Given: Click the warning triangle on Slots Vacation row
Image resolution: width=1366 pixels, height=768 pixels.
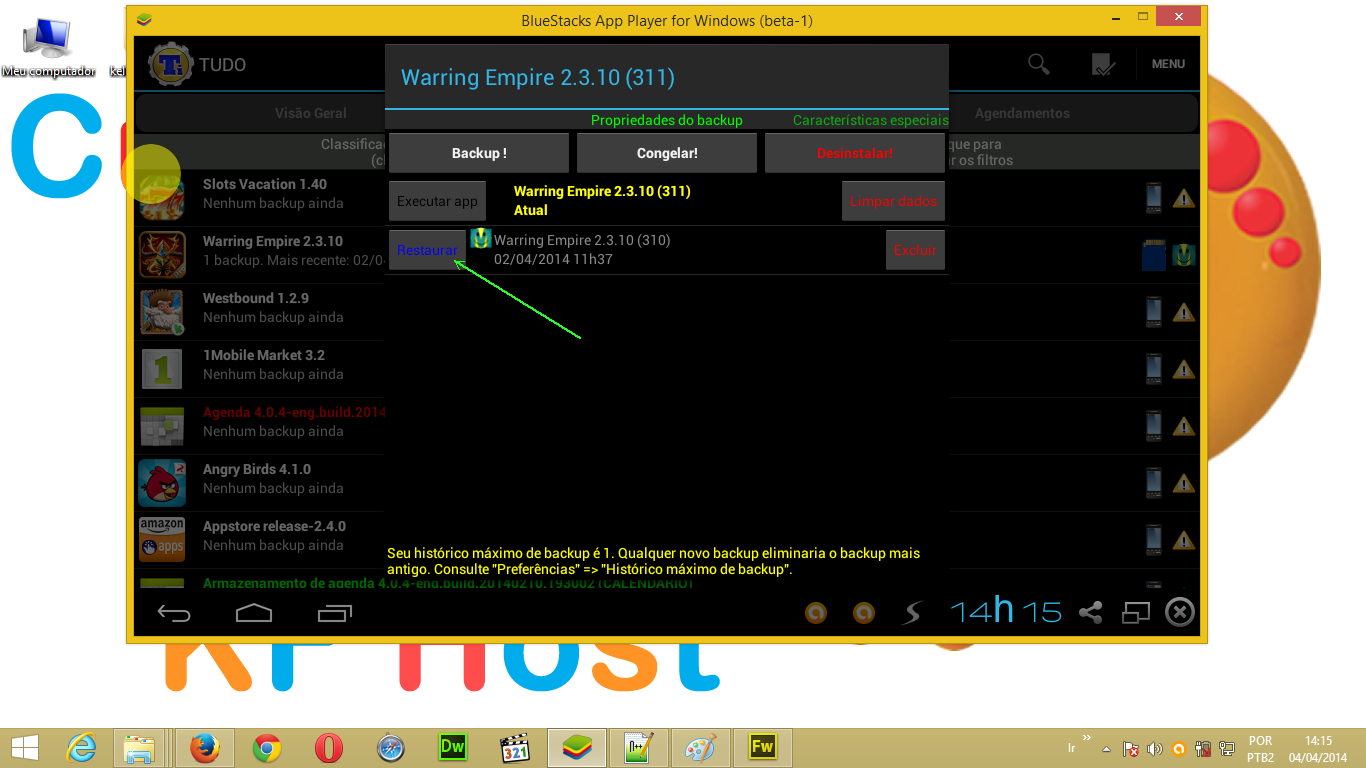Looking at the screenshot, I should (1184, 198).
